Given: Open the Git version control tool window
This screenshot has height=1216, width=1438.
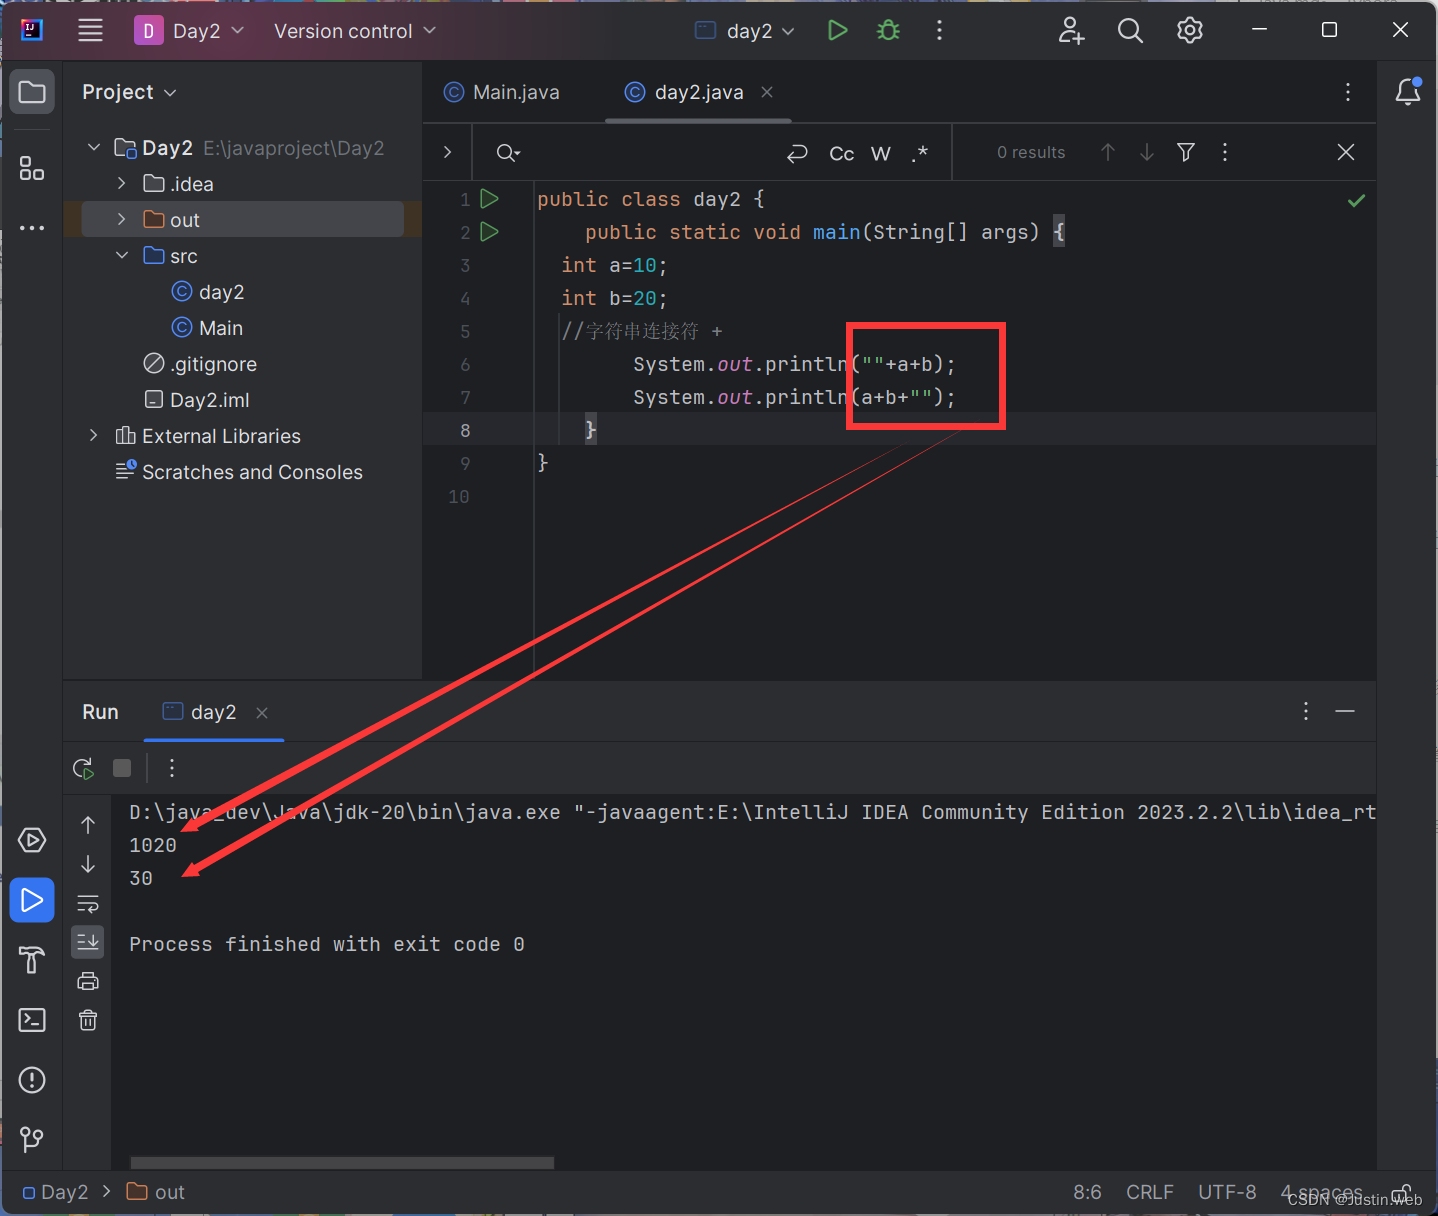Looking at the screenshot, I should [32, 1139].
